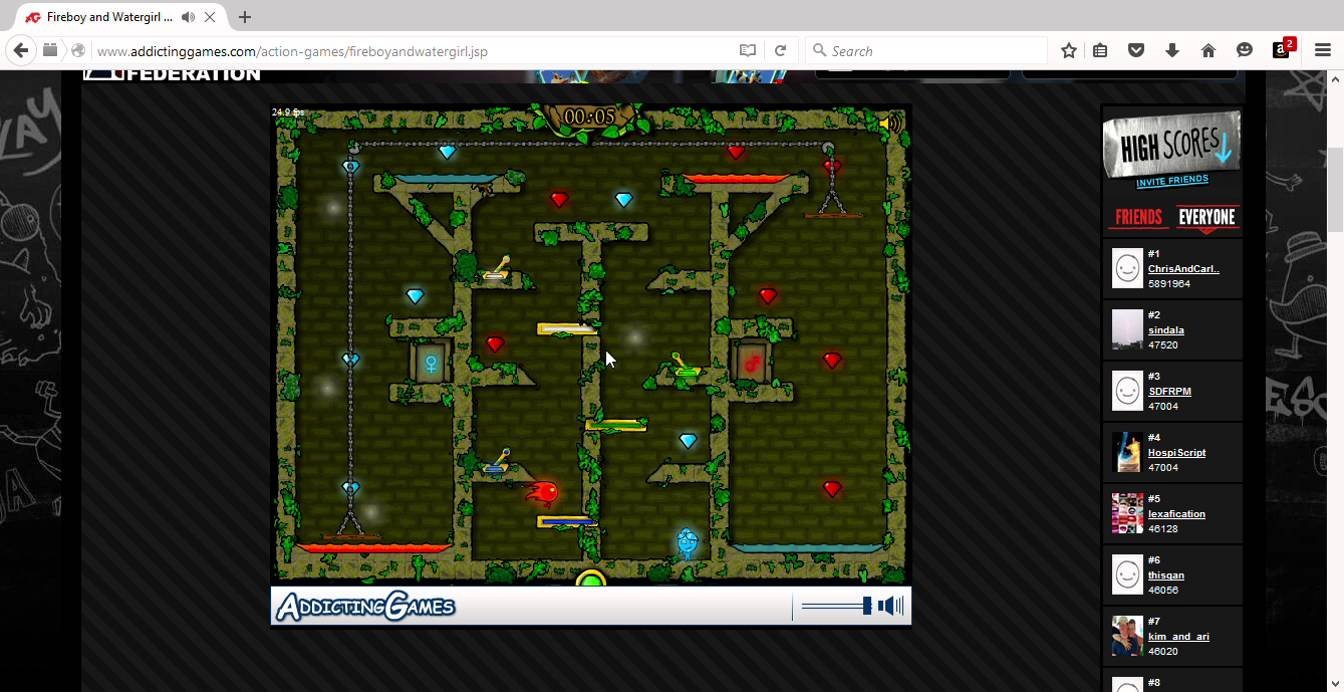Click the Amazon extension icon
The height and width of the screenshot is (692, 1344).
1281,50
